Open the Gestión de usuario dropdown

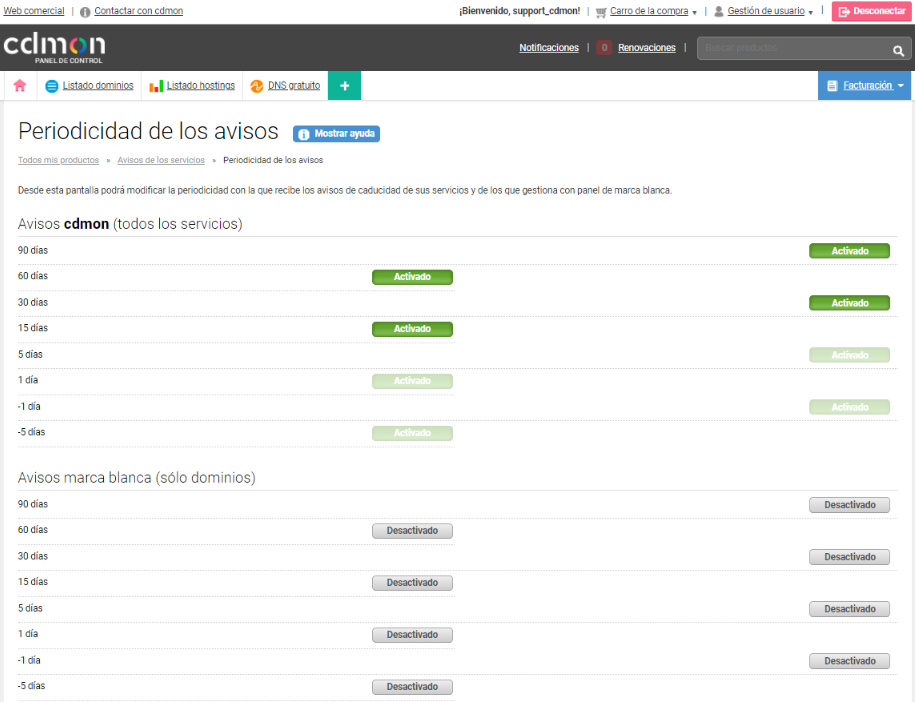click(770, 11)
